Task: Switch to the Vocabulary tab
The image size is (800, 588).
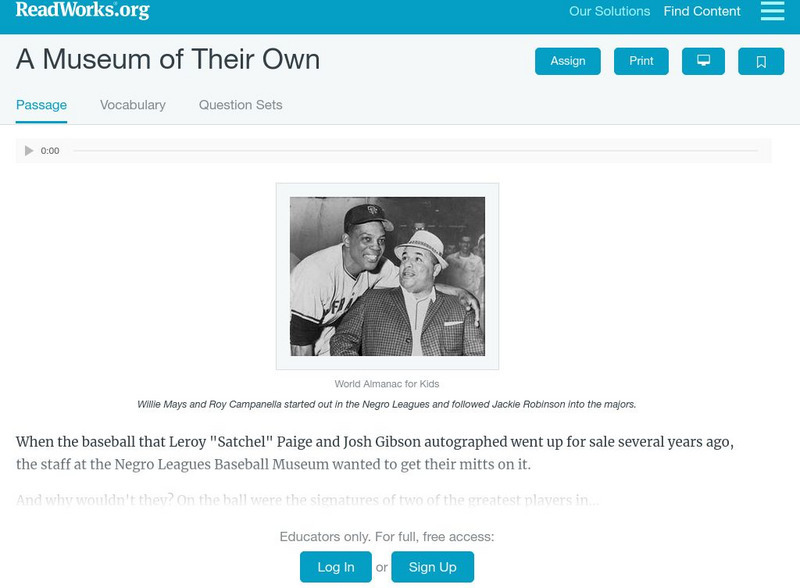Action: [133, 105]
